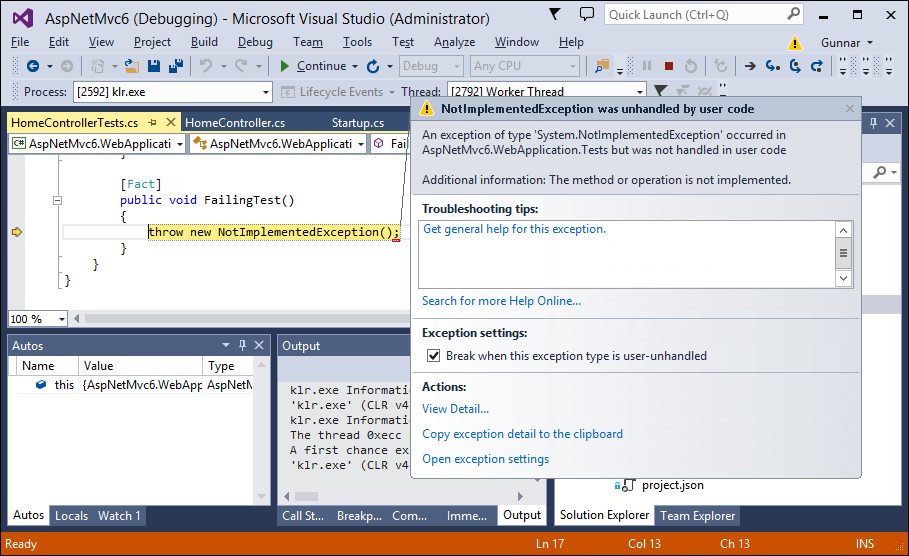Click the notifications flag icon in title bar

coord(555,14)
